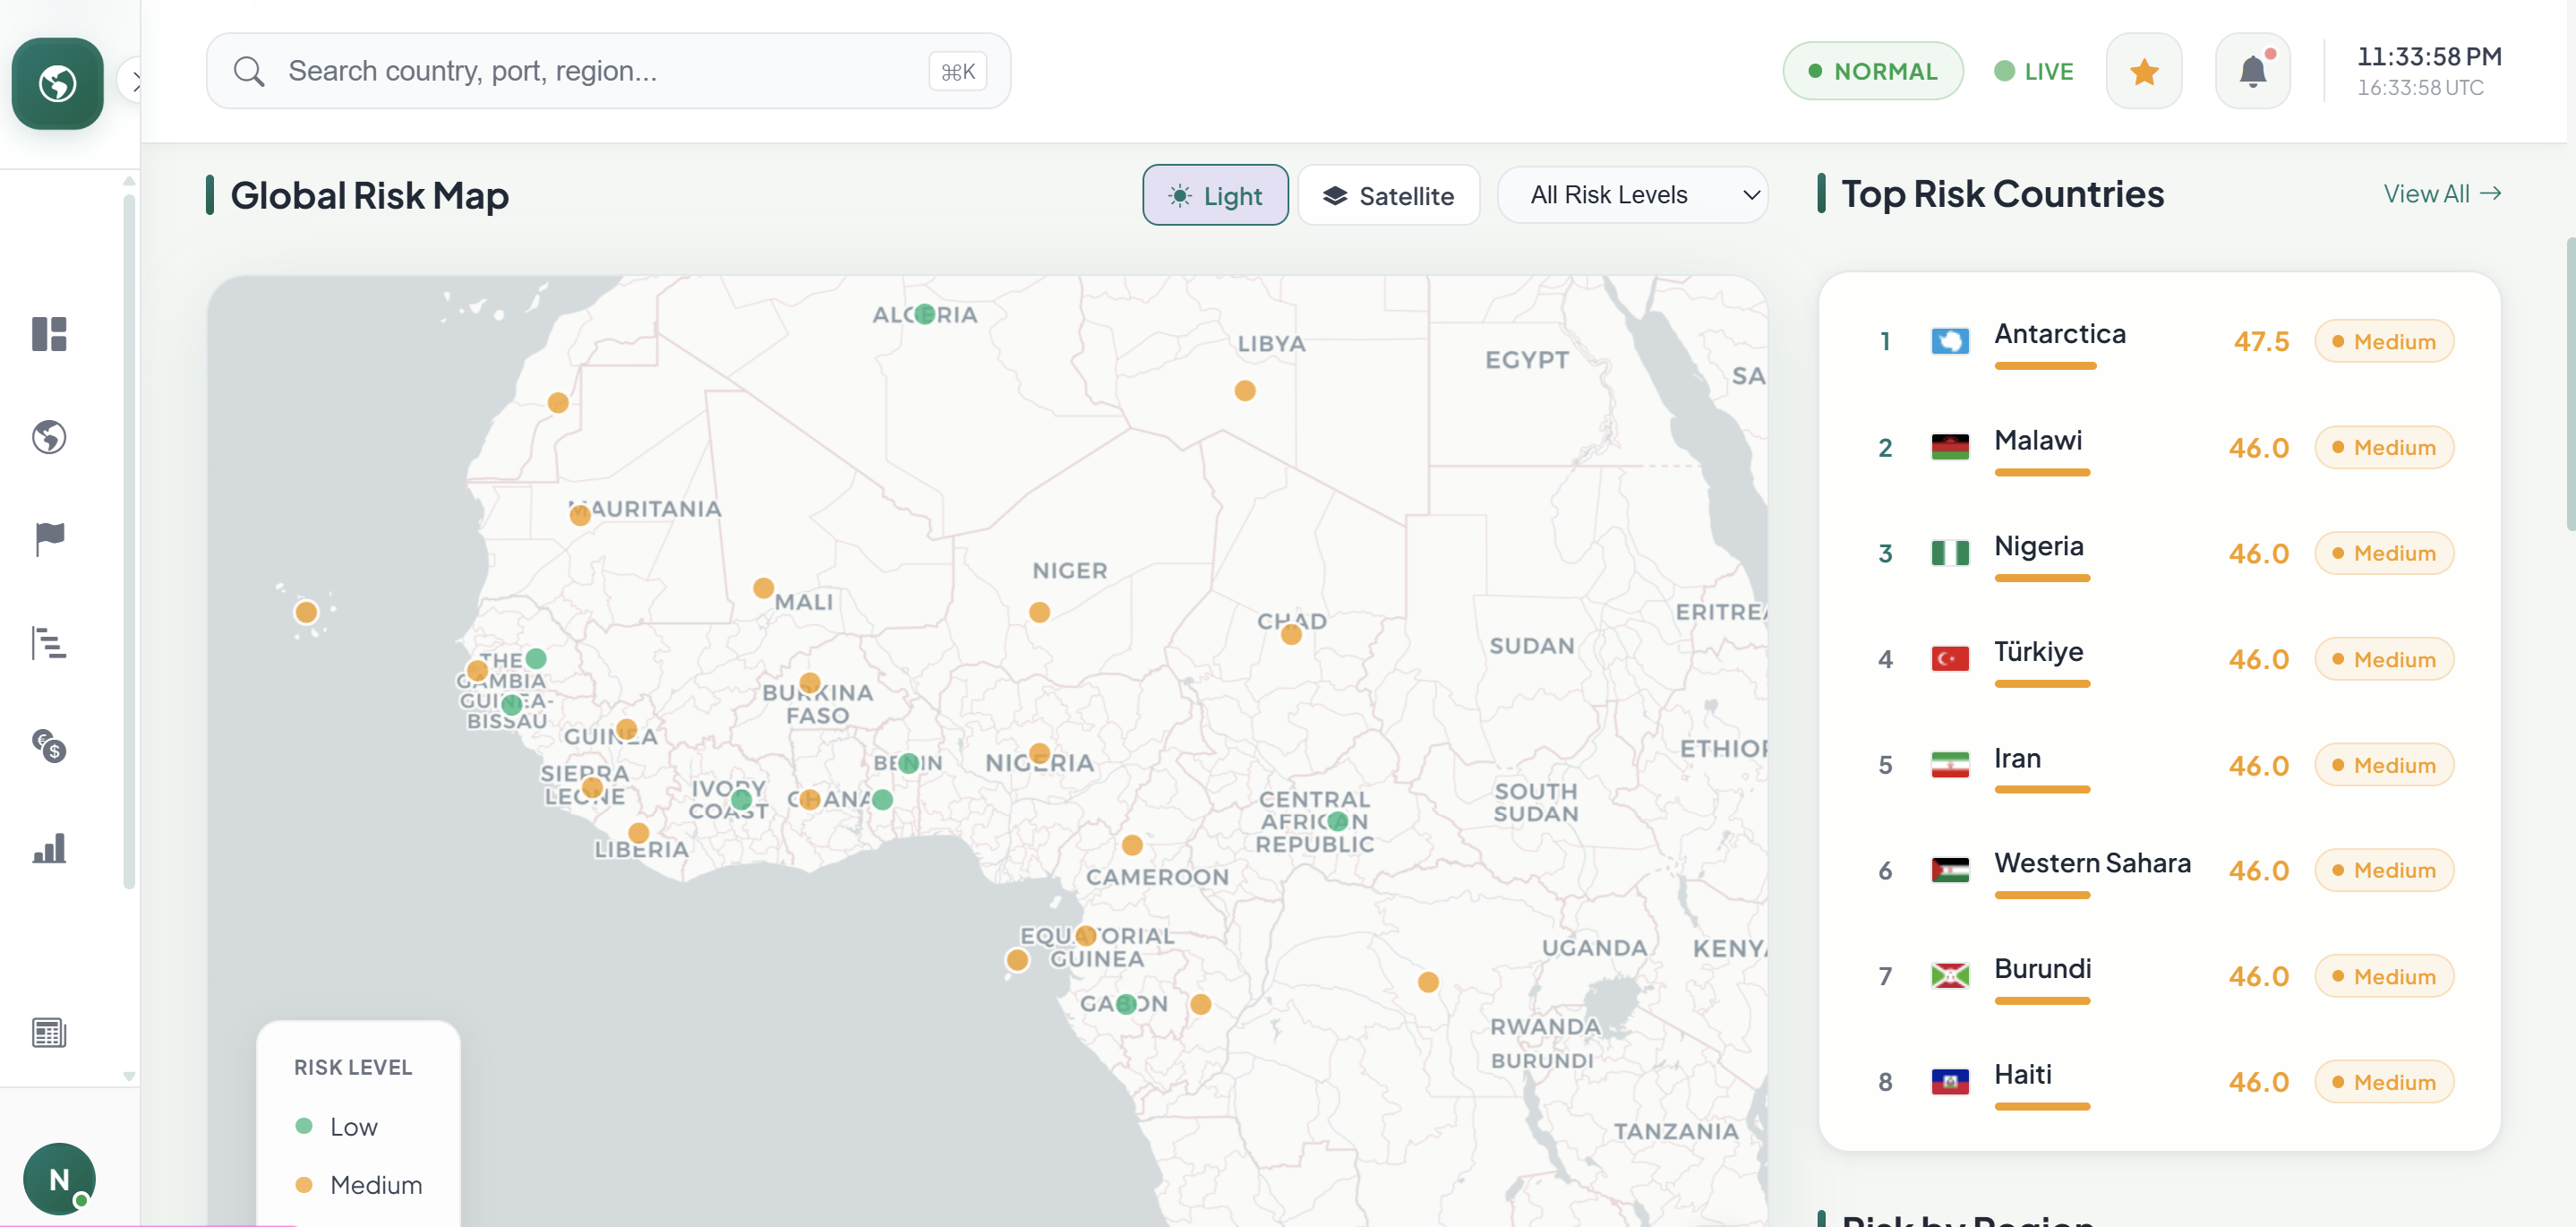Expand the sidebar with the chevron

pos(132,81)
